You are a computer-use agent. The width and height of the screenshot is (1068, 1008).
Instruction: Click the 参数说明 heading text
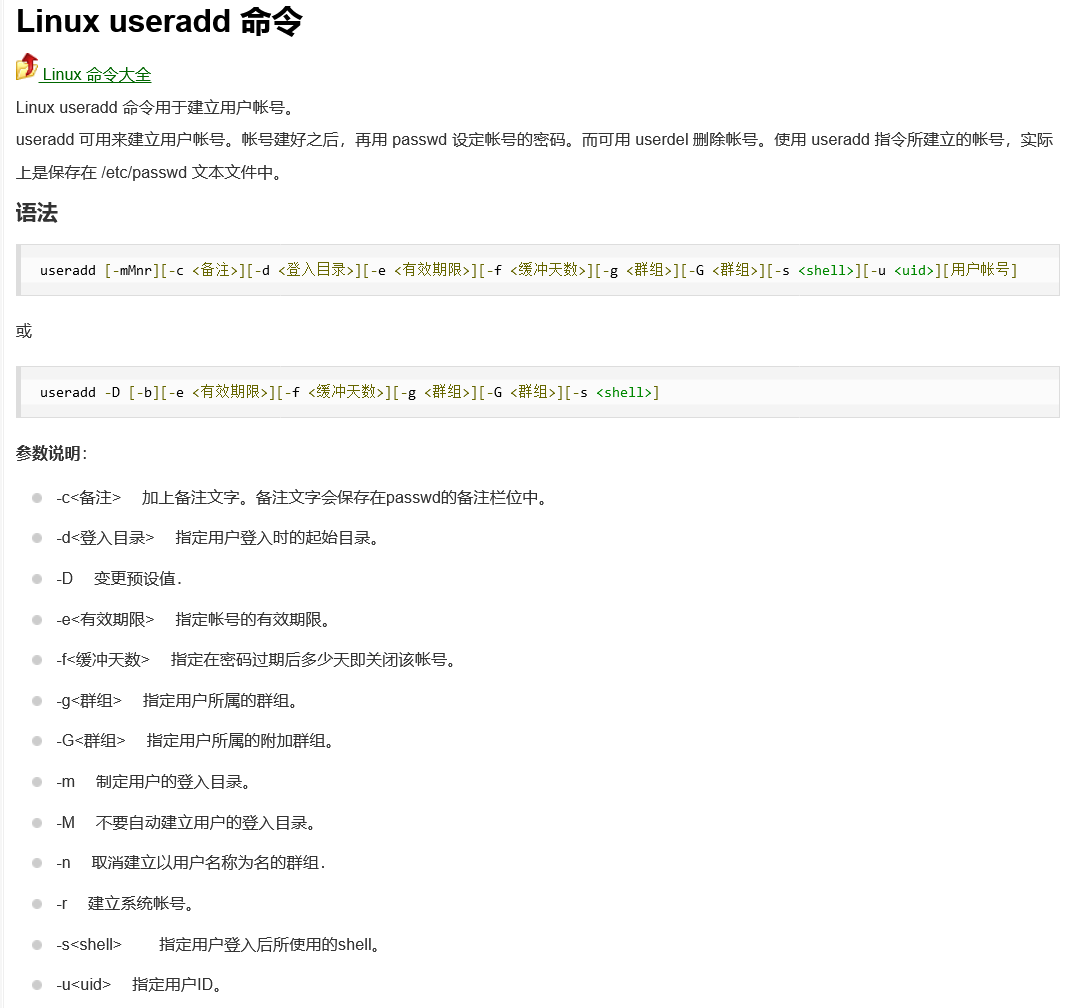pyautogui.click(x=51, y=453)
